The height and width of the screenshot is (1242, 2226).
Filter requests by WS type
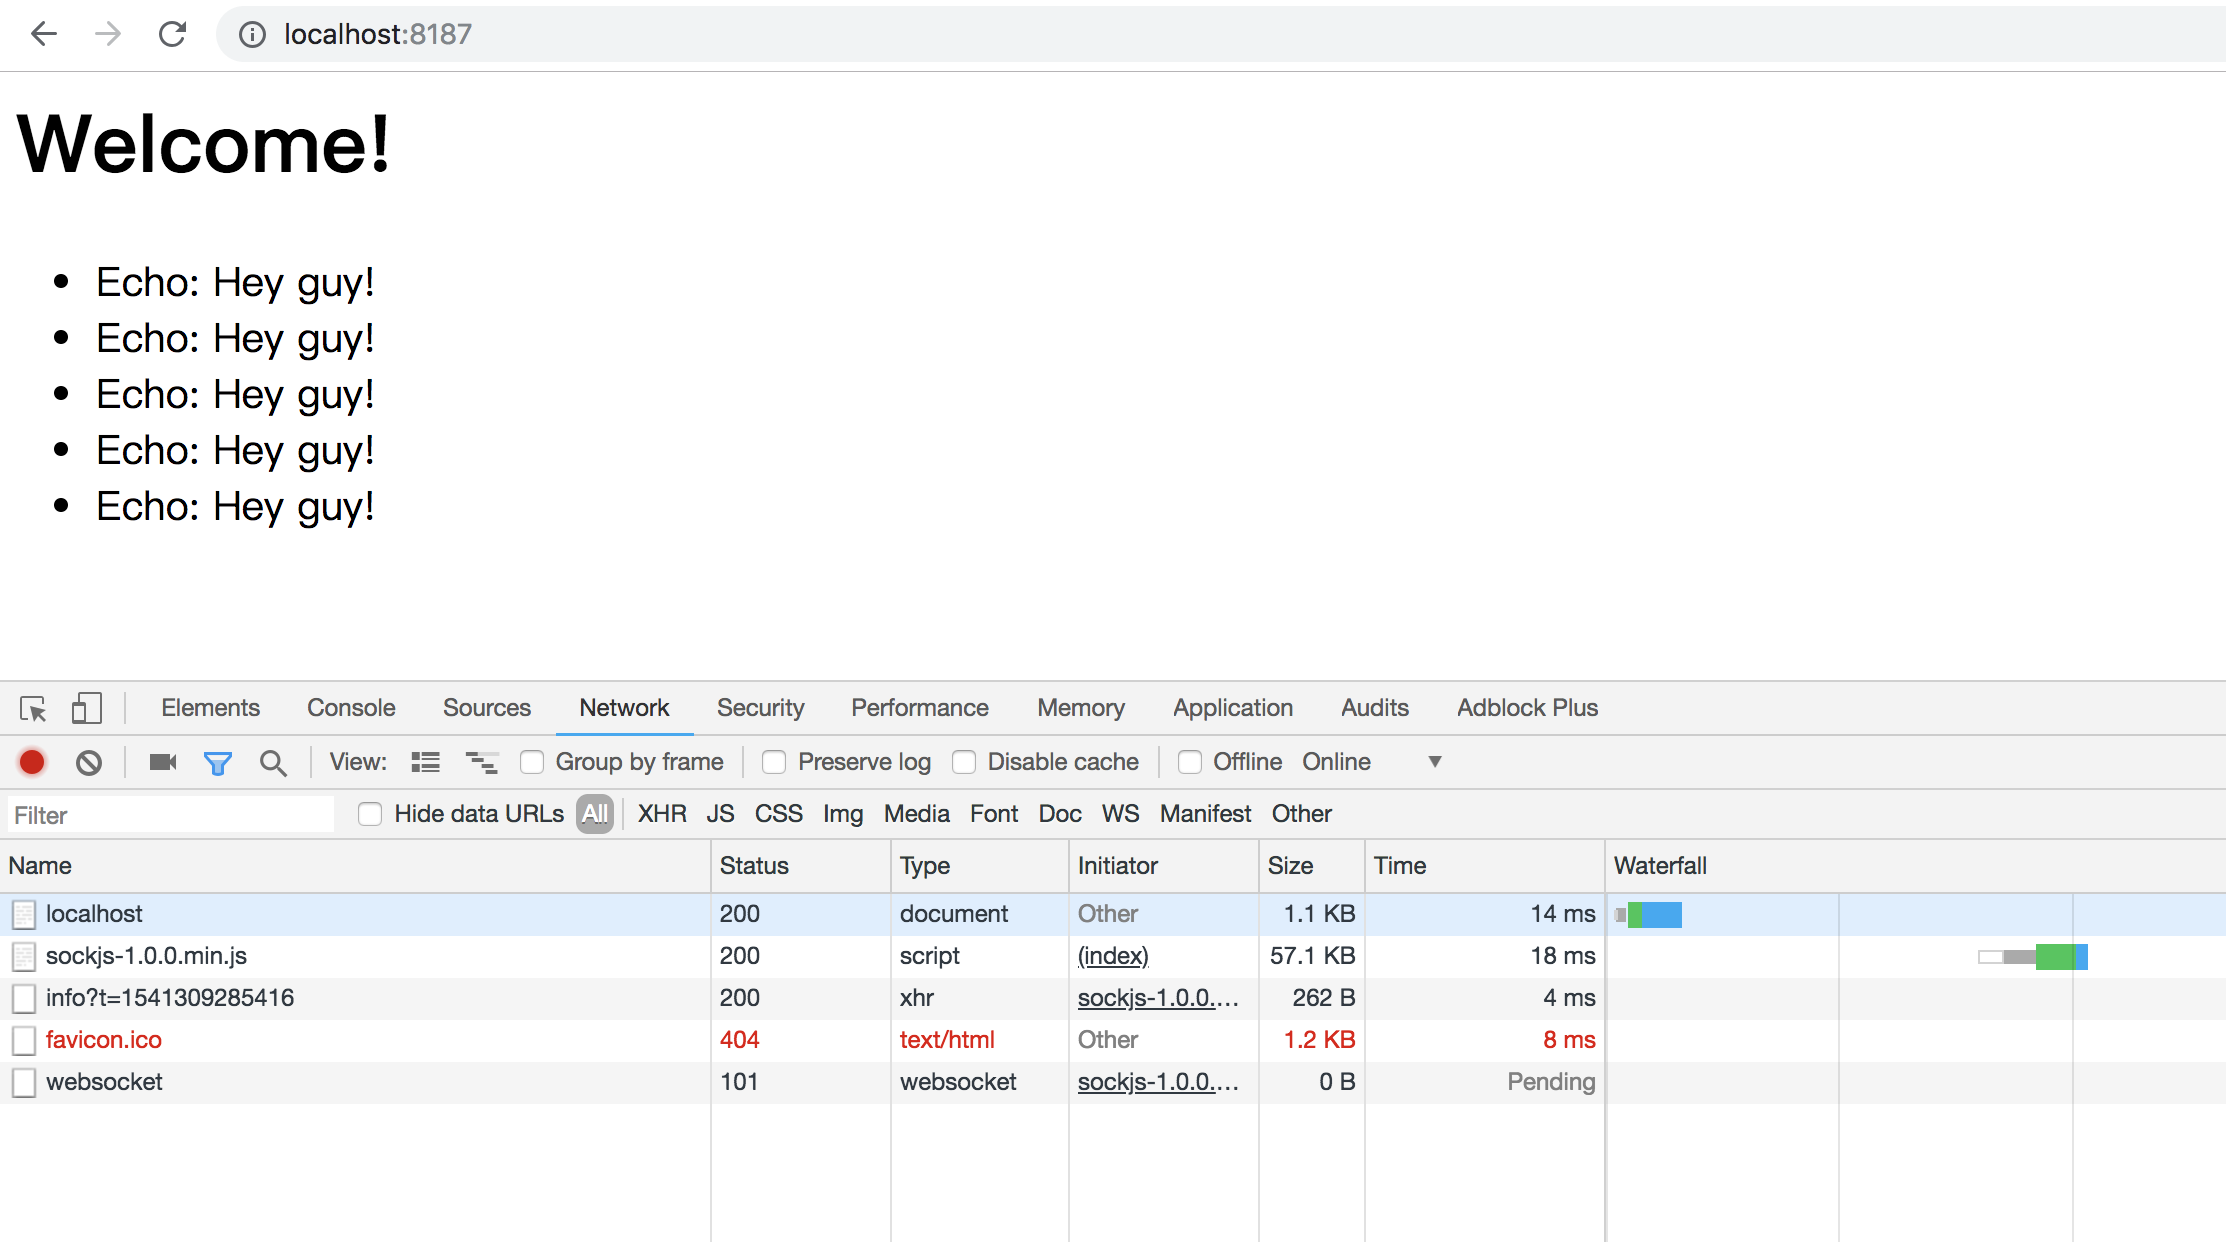click(1120, 814)
